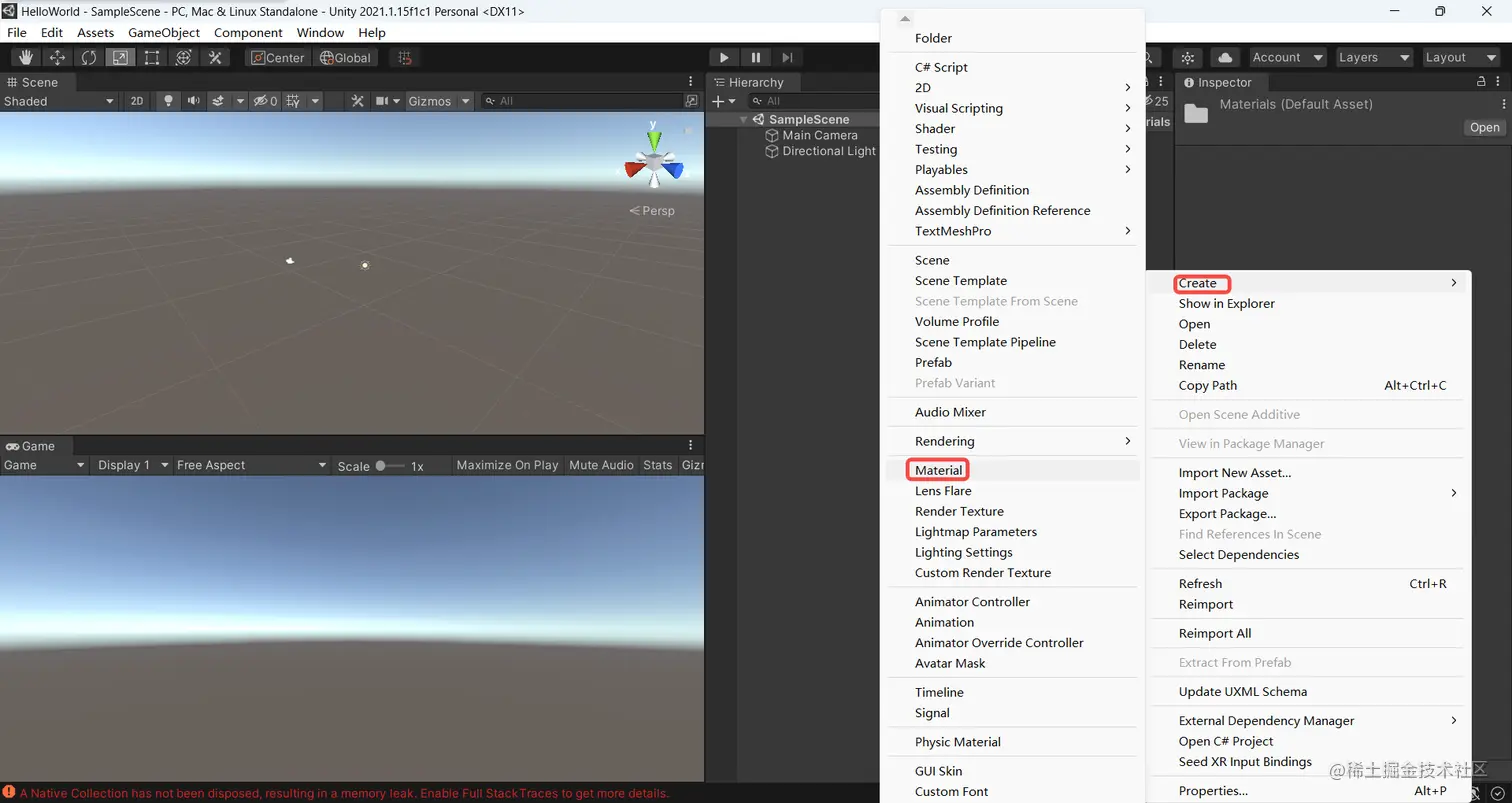Open the Services settings sun-gear icon
The height and width of the screenshot is (803, 1512).
point(1187,58)
